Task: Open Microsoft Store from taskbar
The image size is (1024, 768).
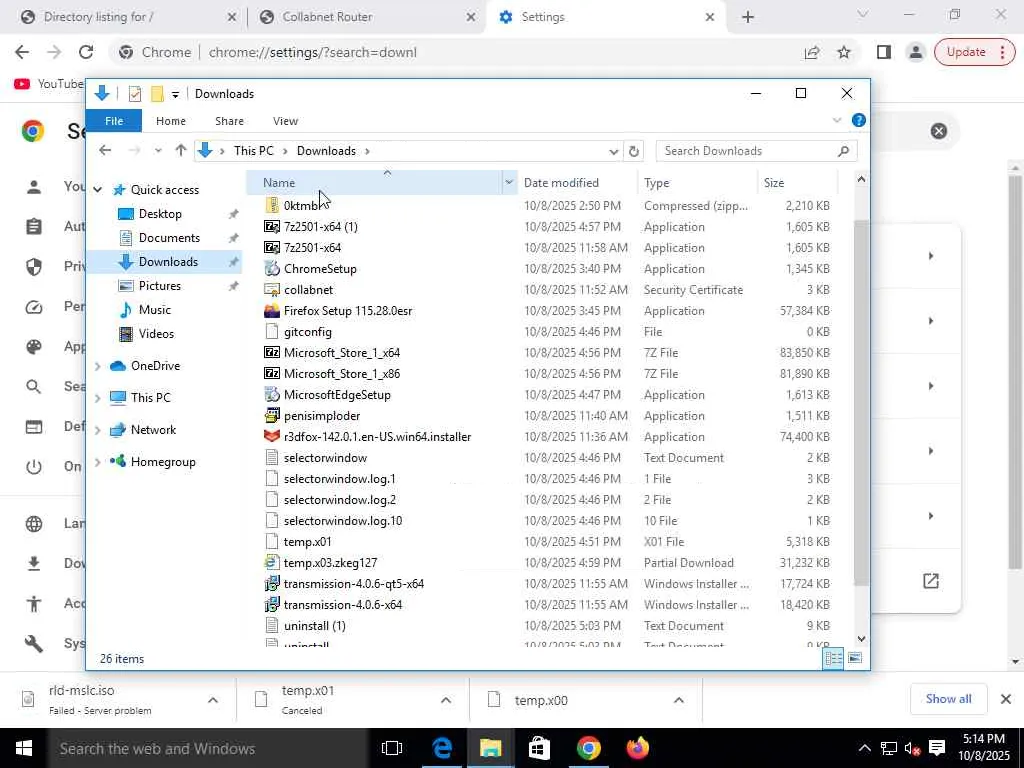Action: point(539,748)
